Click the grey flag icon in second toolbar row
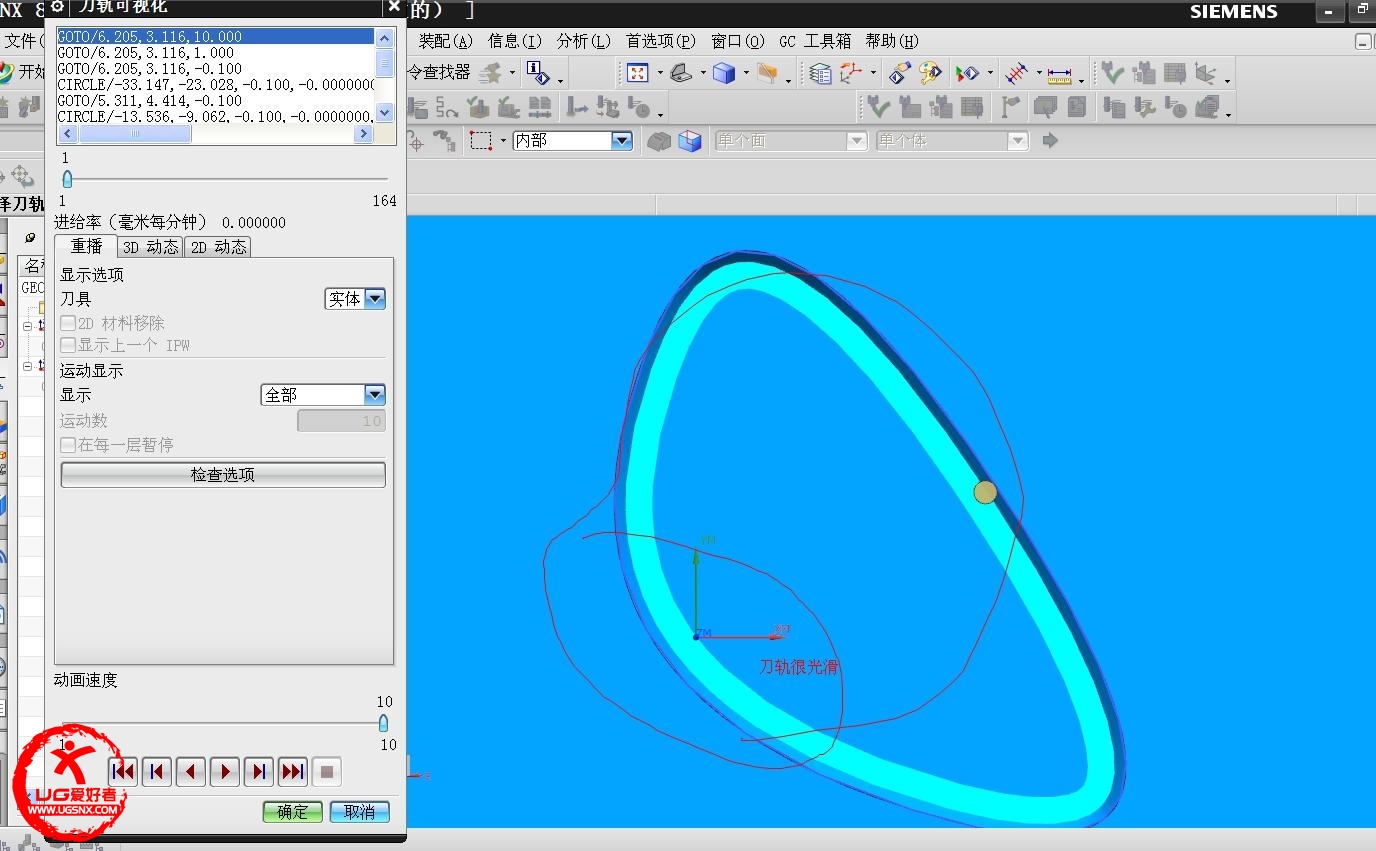1376x851 pixels. click(x=1011, y=106)
